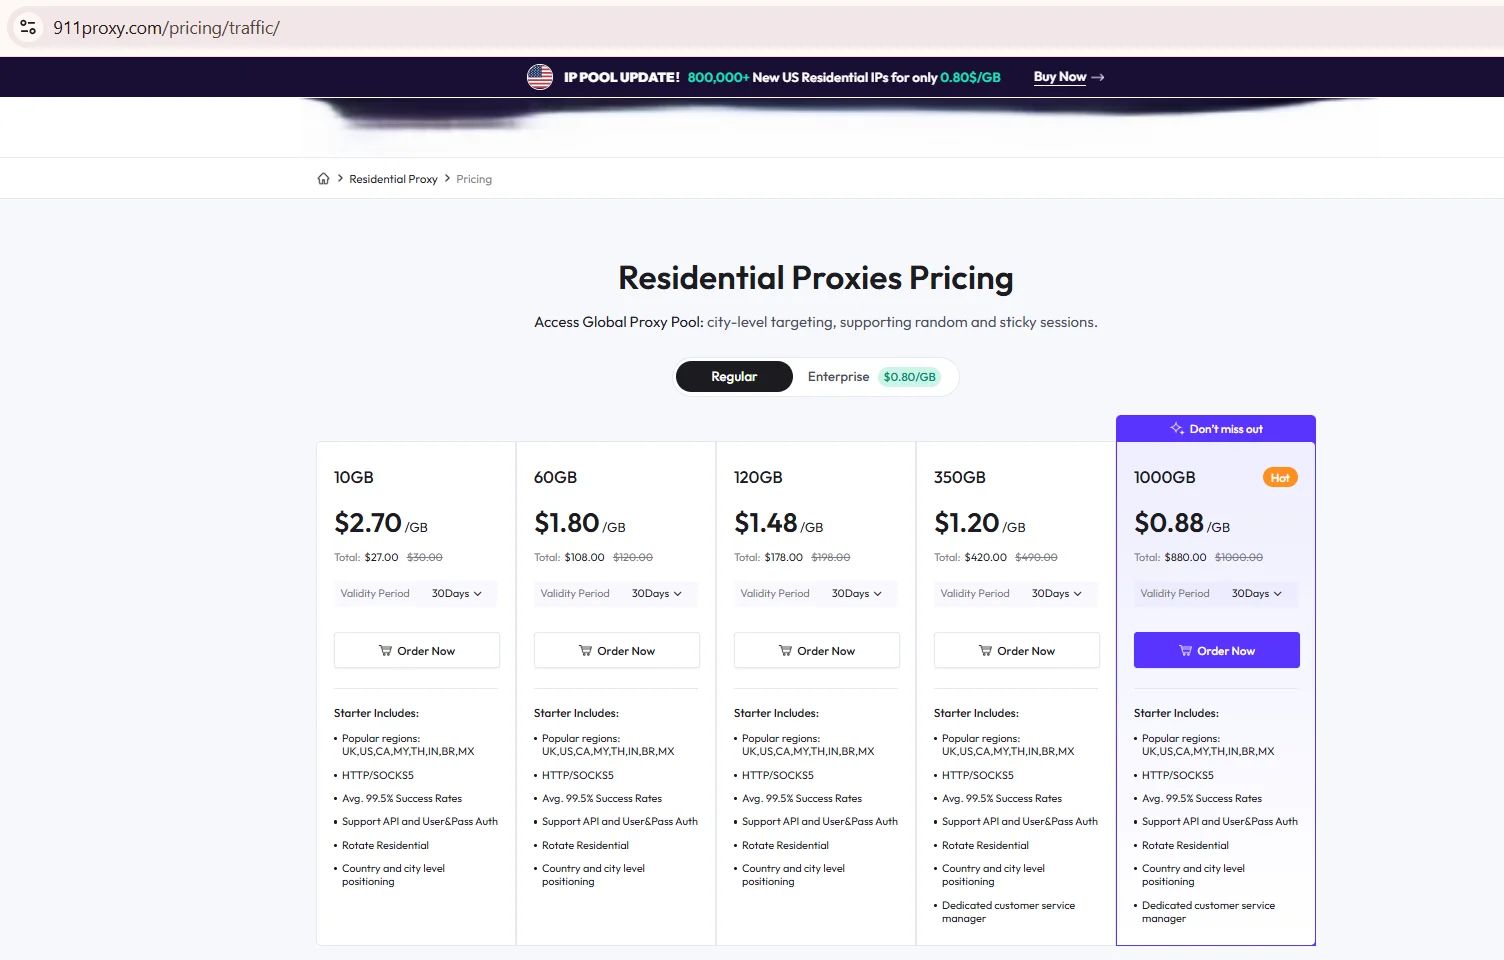Click Avg. 99.5% Success Rates in 120GB plan

pyautogui.click(x=802, y=799)
